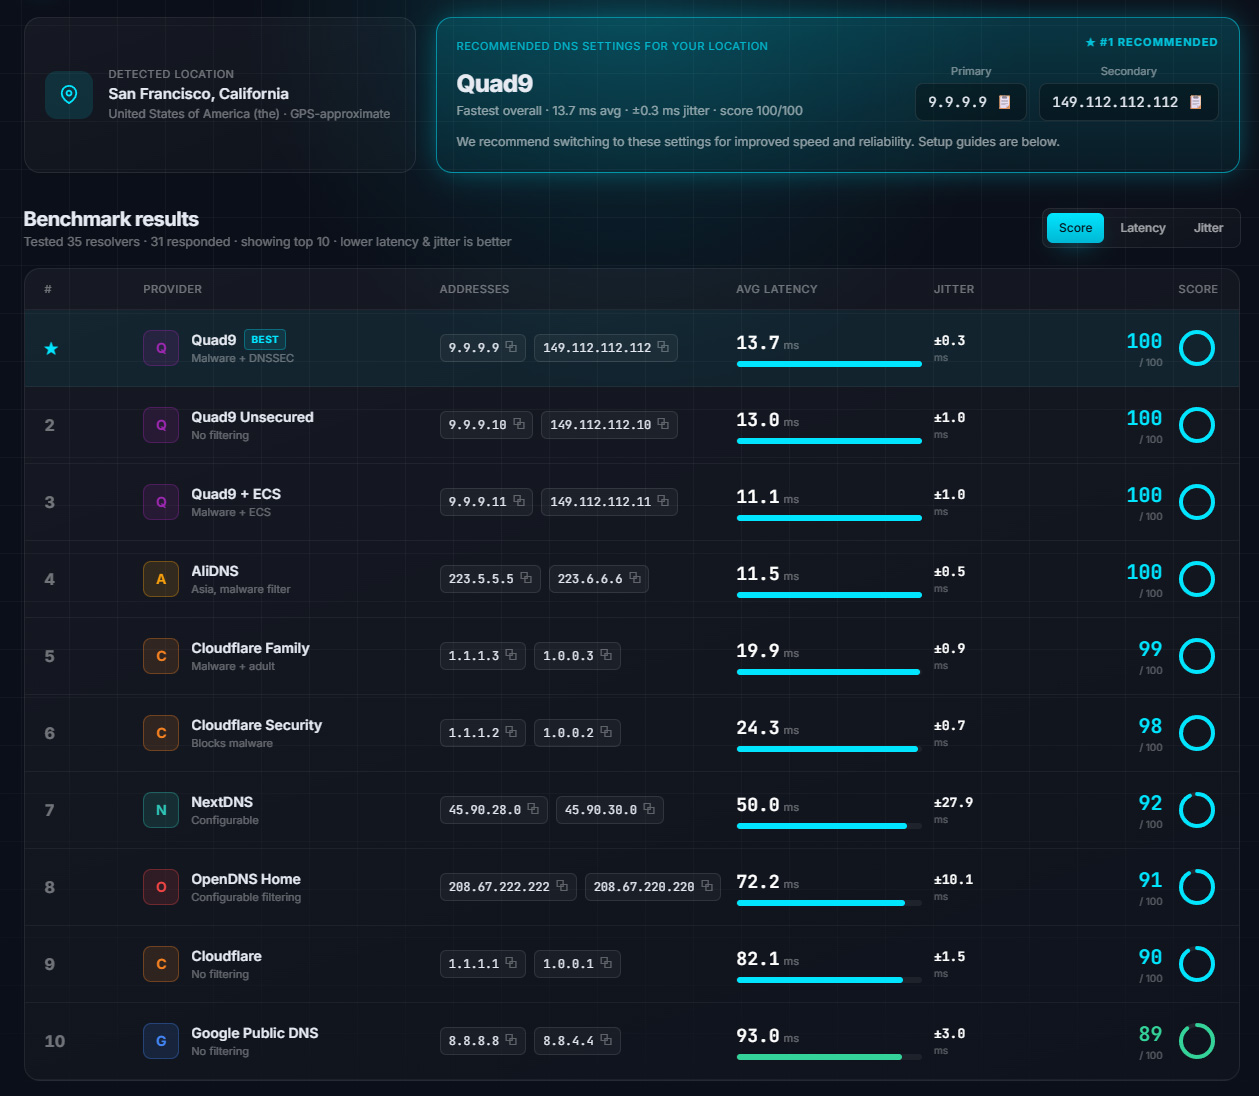Click the Cloudflare score value 90

click(1150, 957)
